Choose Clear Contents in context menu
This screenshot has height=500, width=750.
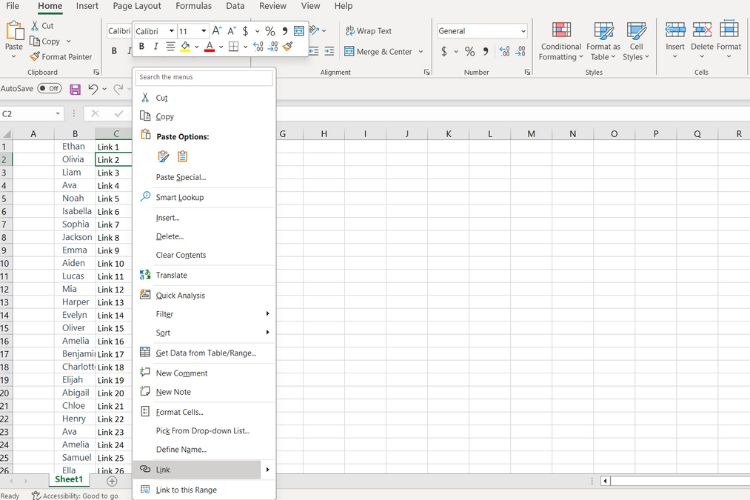204,255
